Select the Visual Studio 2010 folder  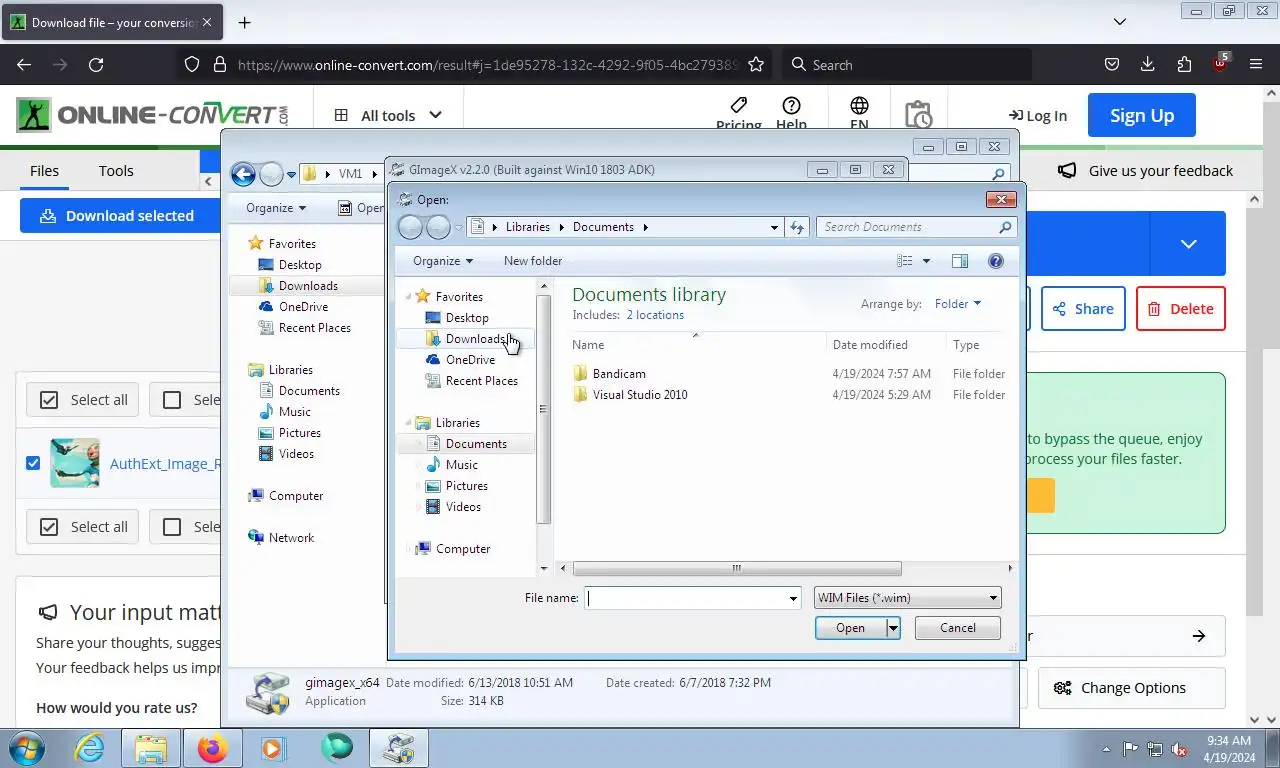(x=639, y=395)
